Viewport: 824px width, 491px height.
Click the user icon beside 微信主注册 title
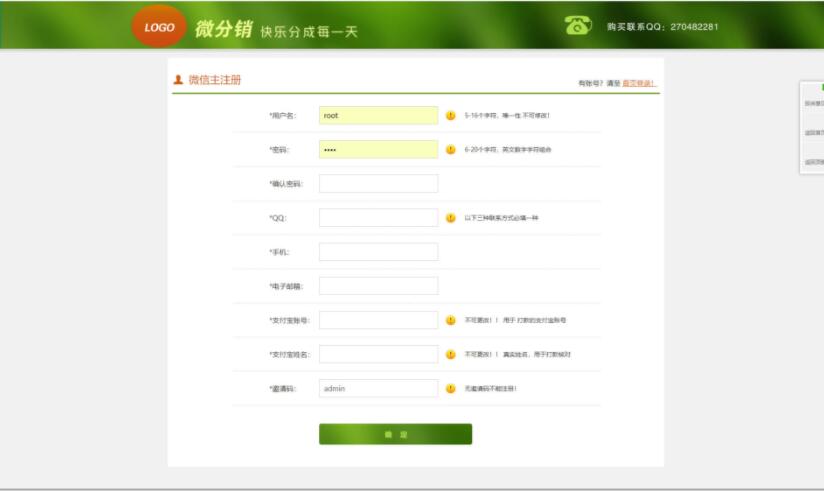pyautogui.click(x=178, y=80)
